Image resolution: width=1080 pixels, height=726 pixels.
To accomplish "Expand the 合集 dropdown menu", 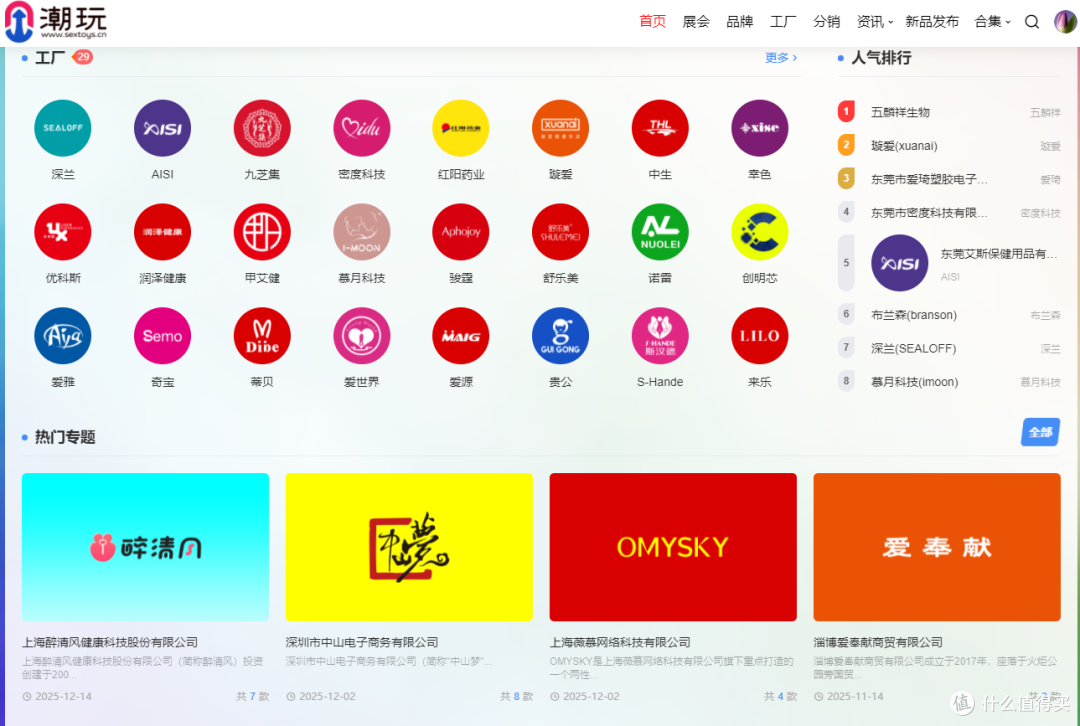I will coord(992,22).
